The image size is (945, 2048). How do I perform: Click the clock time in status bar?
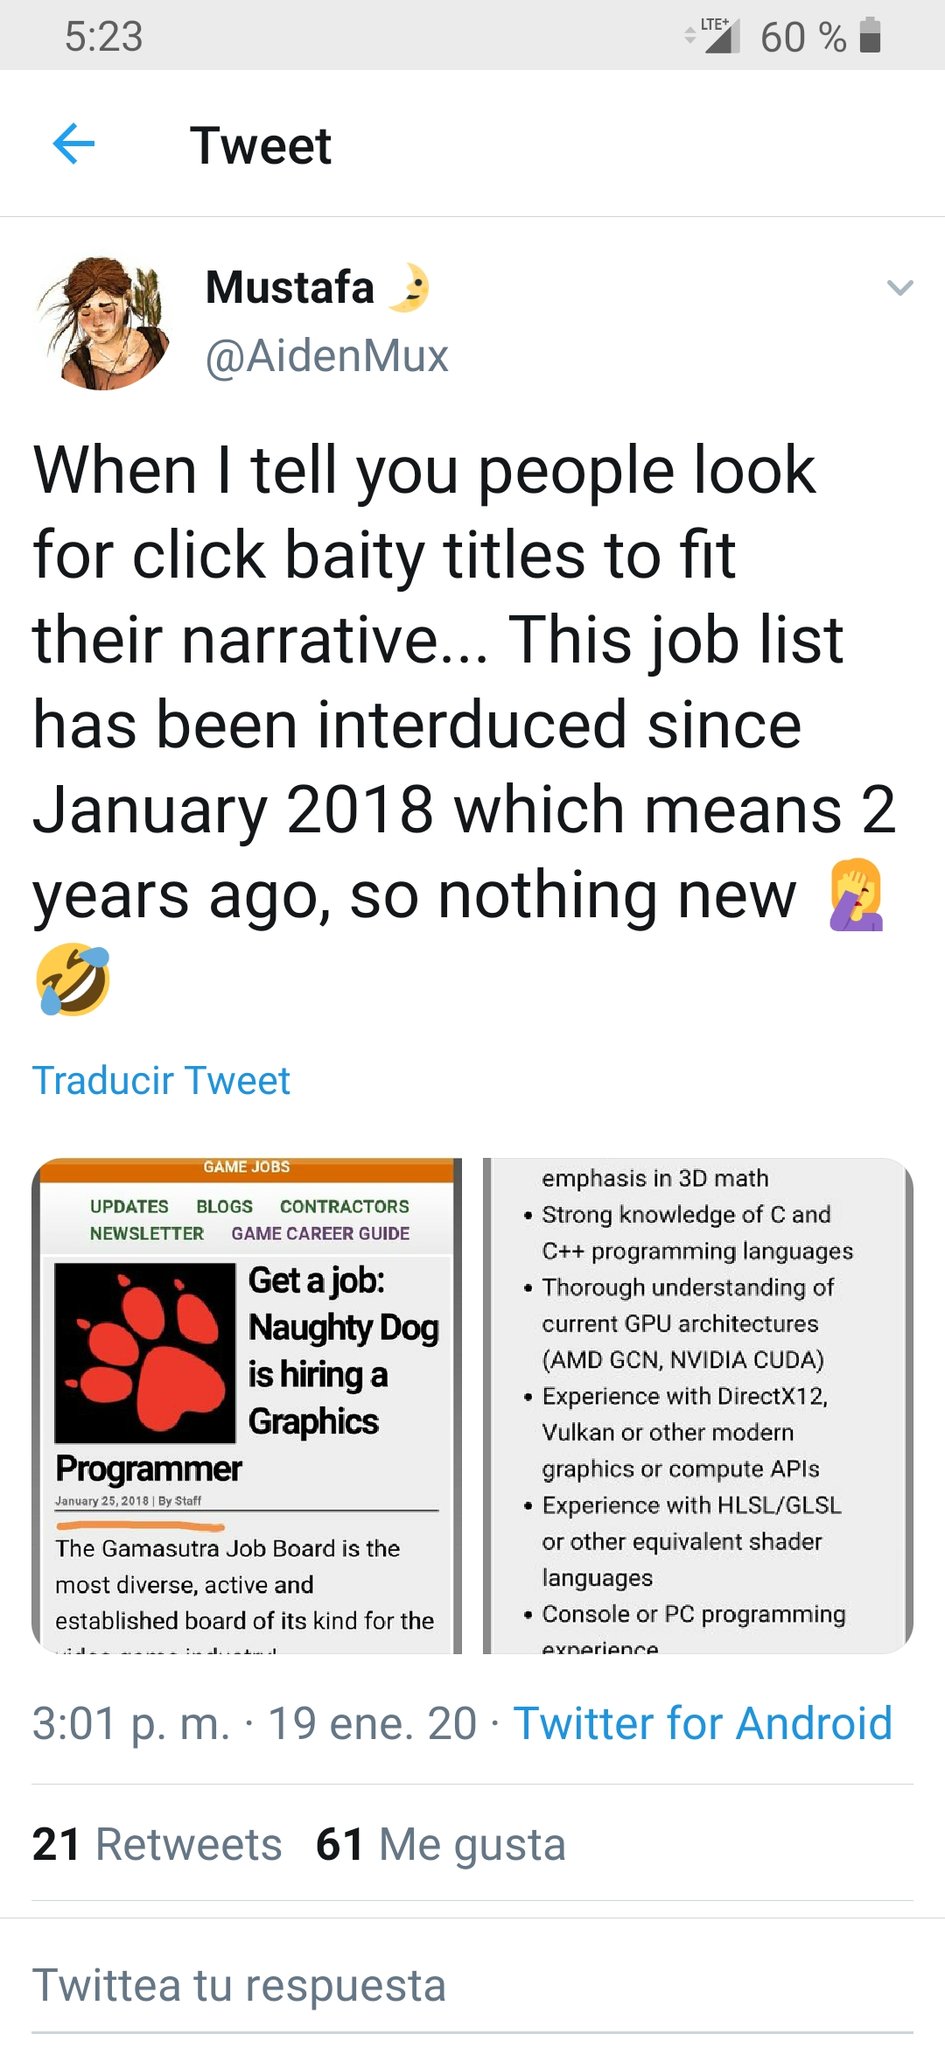(104, 37)
